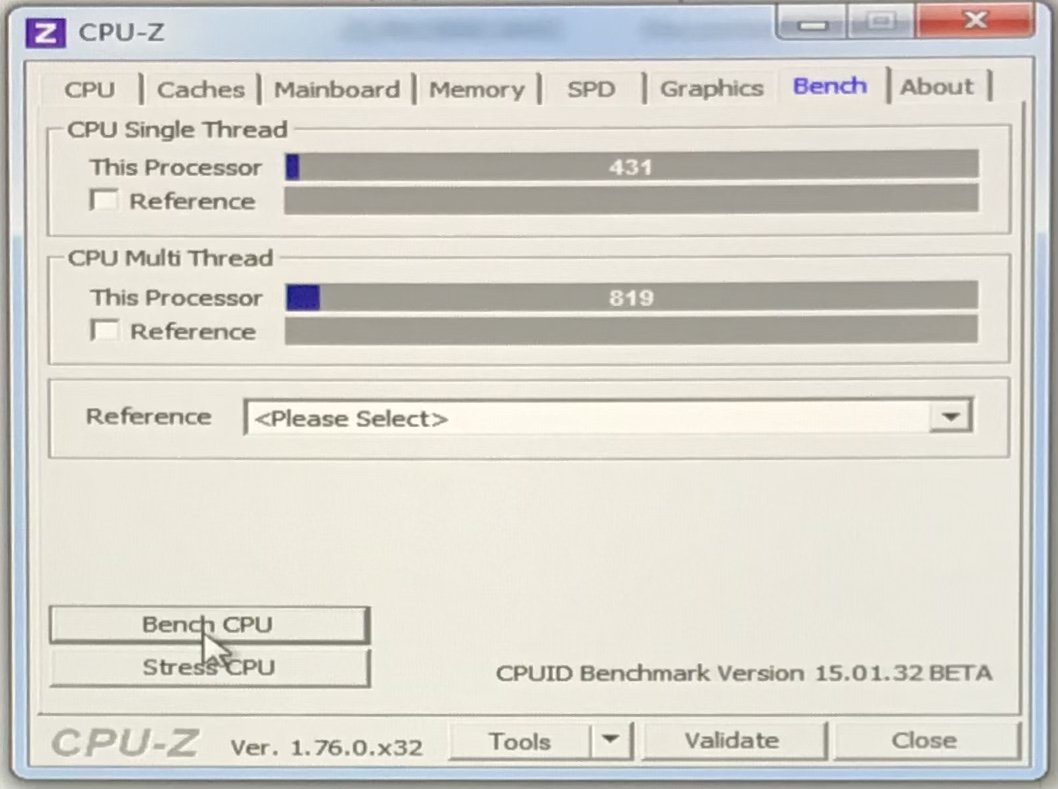Click the single thread score bar showing 431
The height and width of the screenshot is (789, 1058).
click(x=631, y=166)
